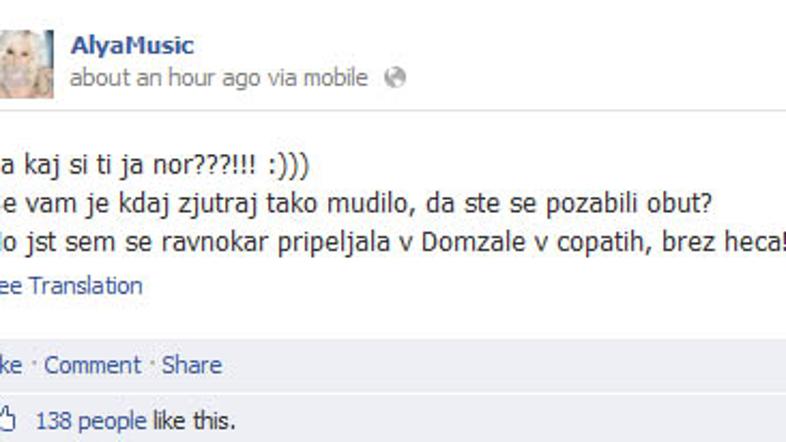Image resolution: width=786 pixels, height=442 pixels.
Task: Click the post line mentioning 'copatih, brez heca'
Action: [x=393, y=243]
